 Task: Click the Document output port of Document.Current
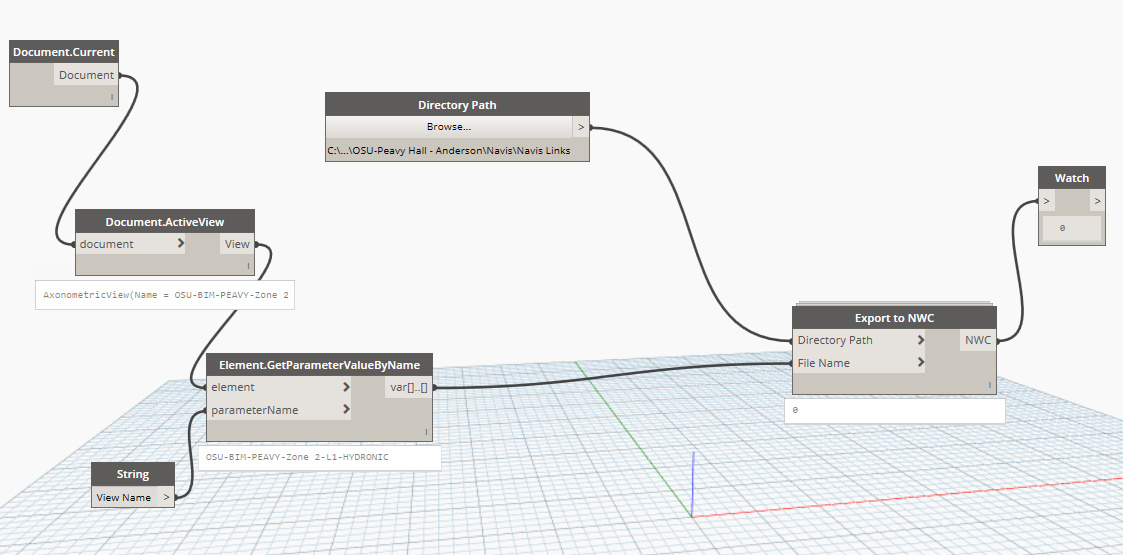pos(86,75)
